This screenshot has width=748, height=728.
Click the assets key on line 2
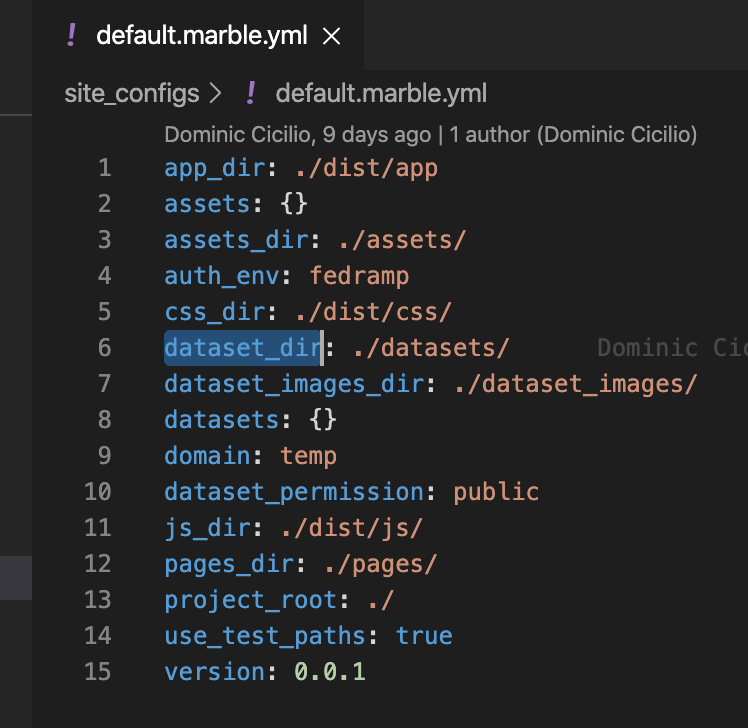[x=207, y=205]
